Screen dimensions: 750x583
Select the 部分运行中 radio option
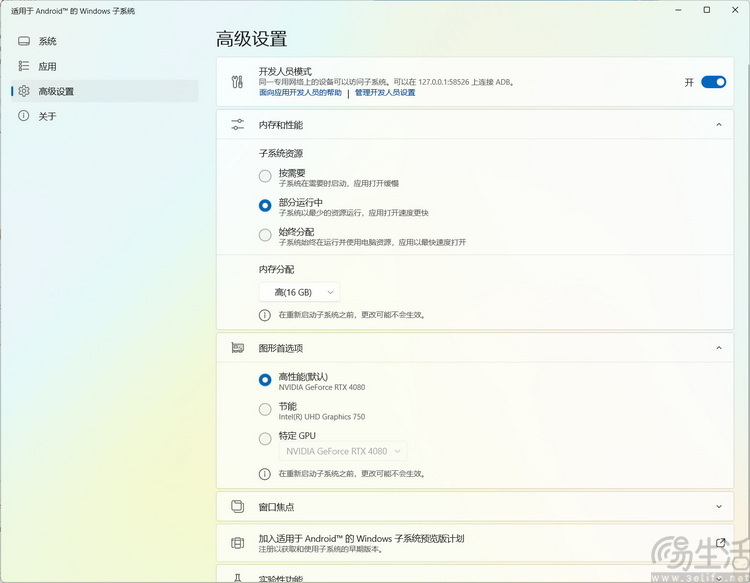[x=265, y=206]
